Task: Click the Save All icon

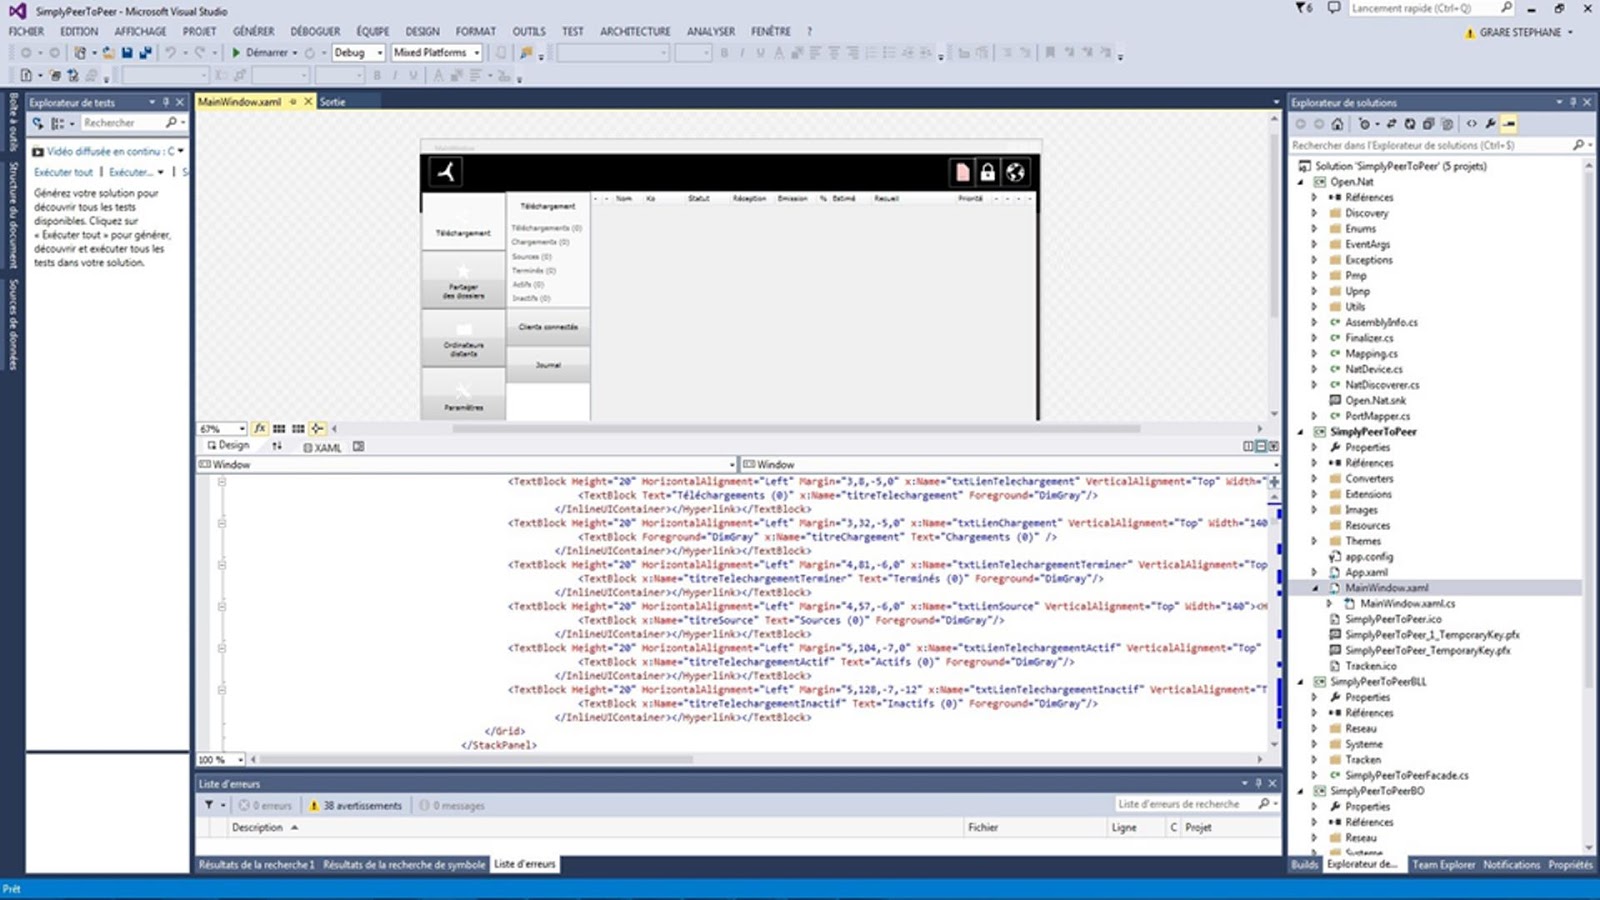Action: [x=145, y=53]
